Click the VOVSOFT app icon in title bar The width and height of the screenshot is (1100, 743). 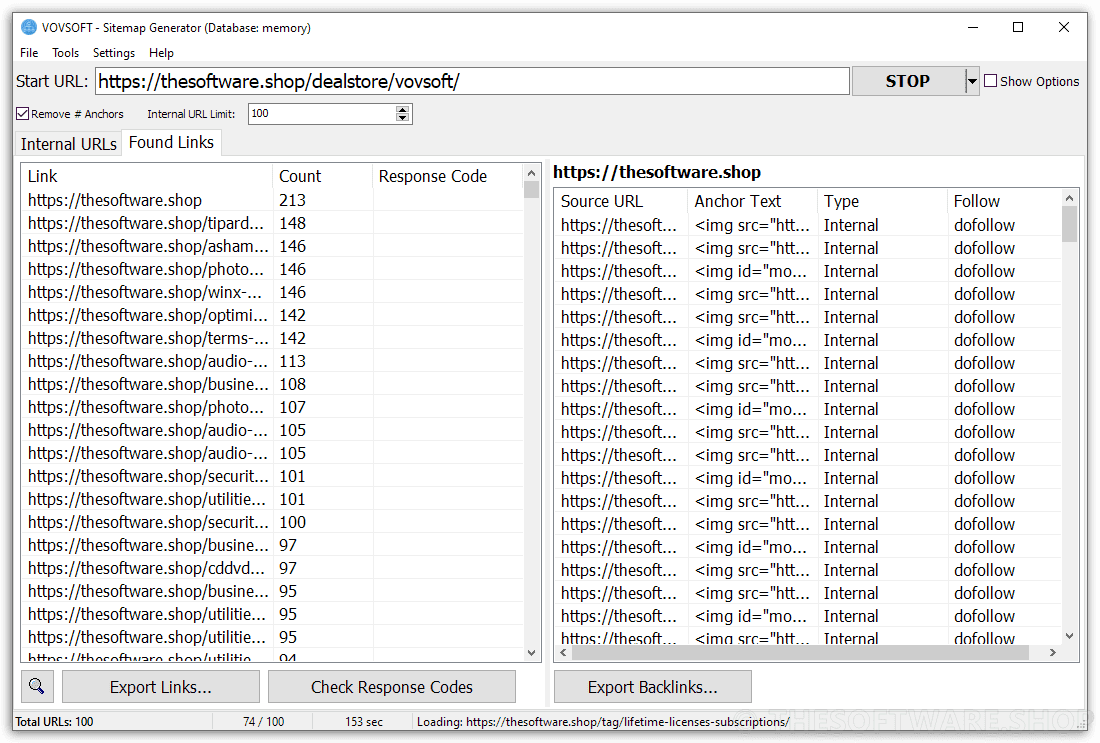(x=29, y=27)
